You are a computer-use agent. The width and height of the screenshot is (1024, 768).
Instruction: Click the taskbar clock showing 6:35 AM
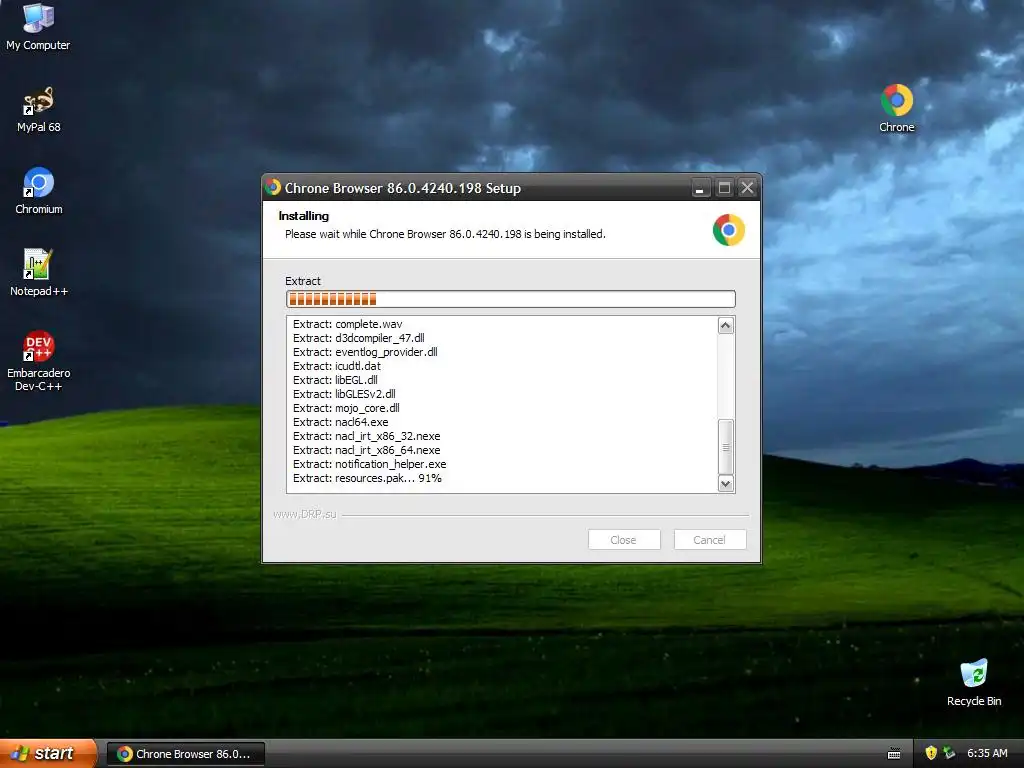(x=987, y=753)
